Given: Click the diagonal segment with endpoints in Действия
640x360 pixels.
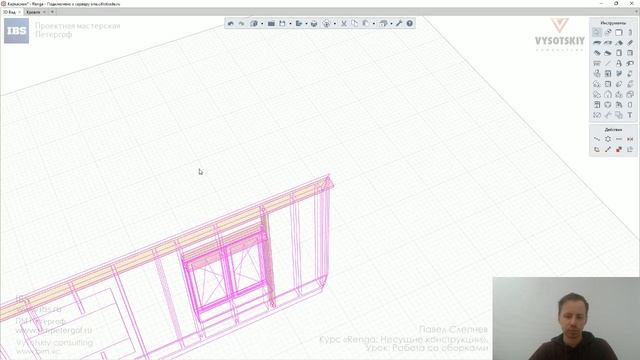Looking at the screenshot, I should (608, 149).
